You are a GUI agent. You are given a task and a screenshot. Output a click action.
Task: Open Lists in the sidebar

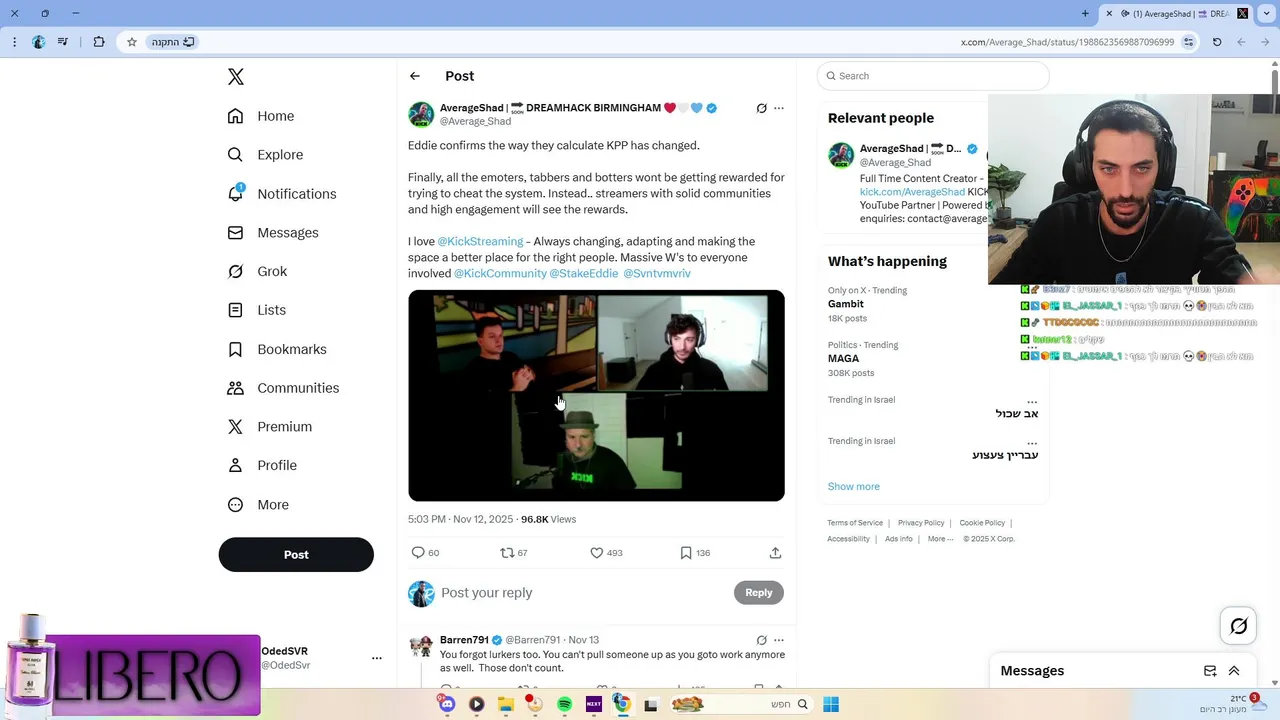tap(256, 310)
